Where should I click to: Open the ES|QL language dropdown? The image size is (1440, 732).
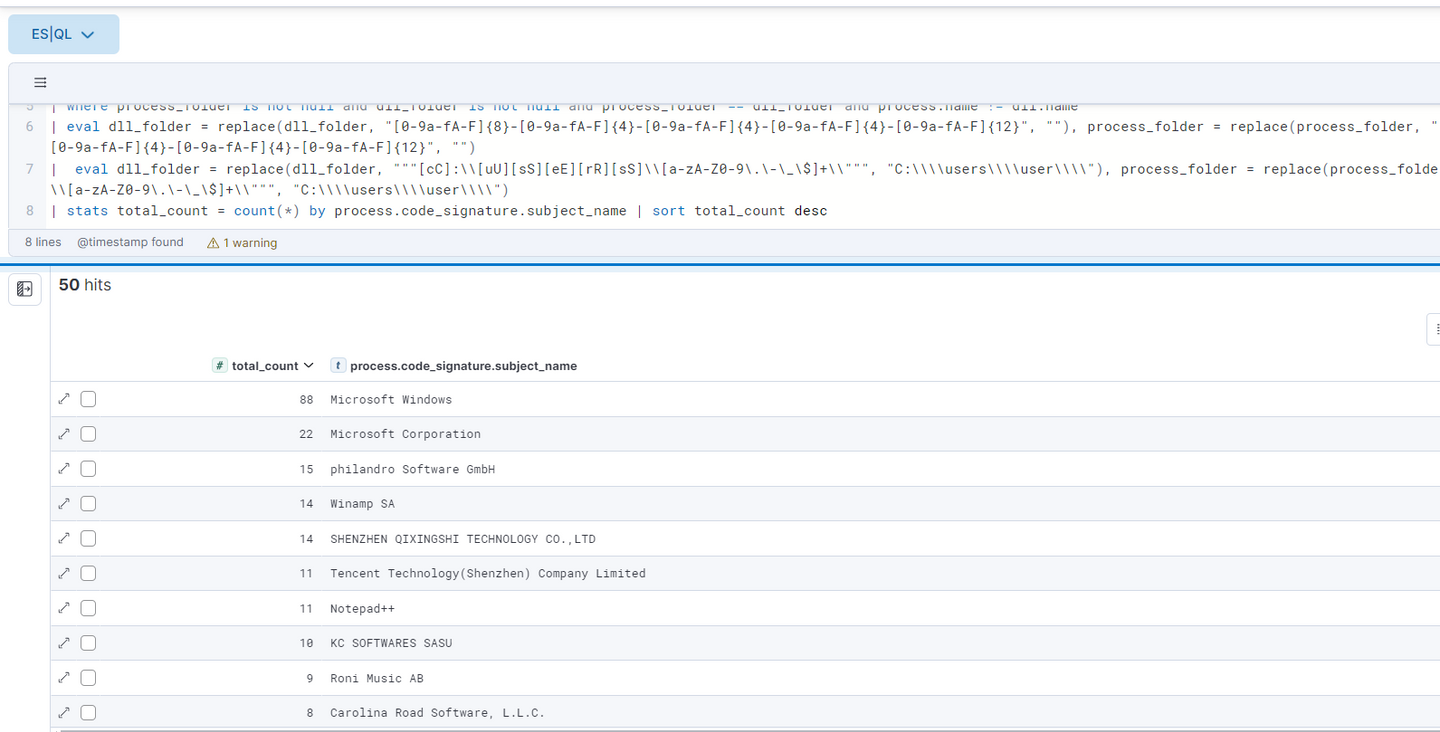coord(63,34)
